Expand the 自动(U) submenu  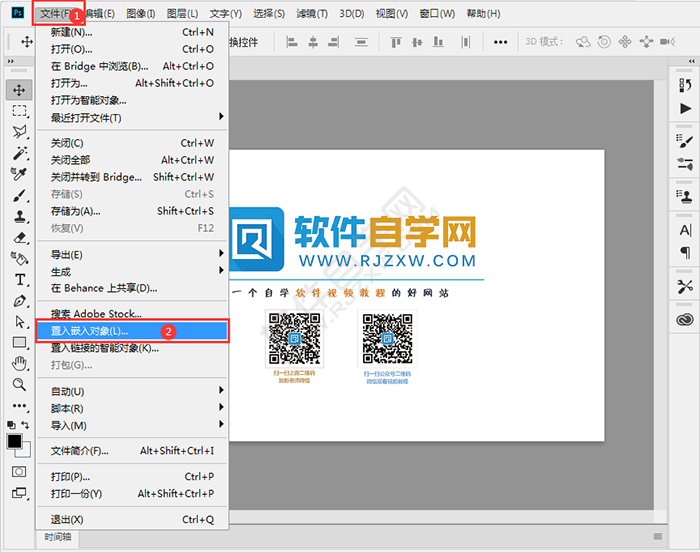130,391
